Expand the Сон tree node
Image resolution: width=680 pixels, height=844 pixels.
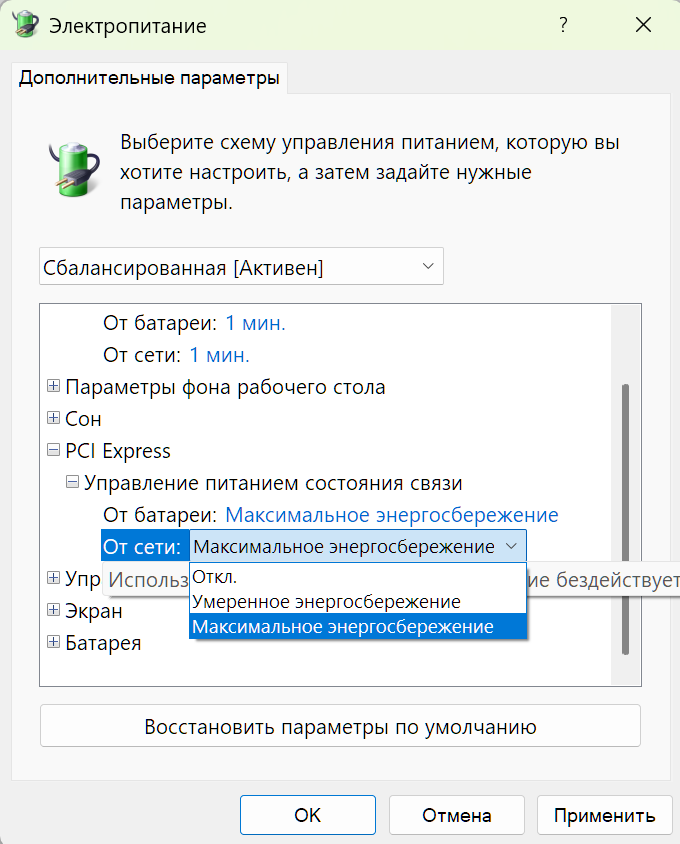54,419
